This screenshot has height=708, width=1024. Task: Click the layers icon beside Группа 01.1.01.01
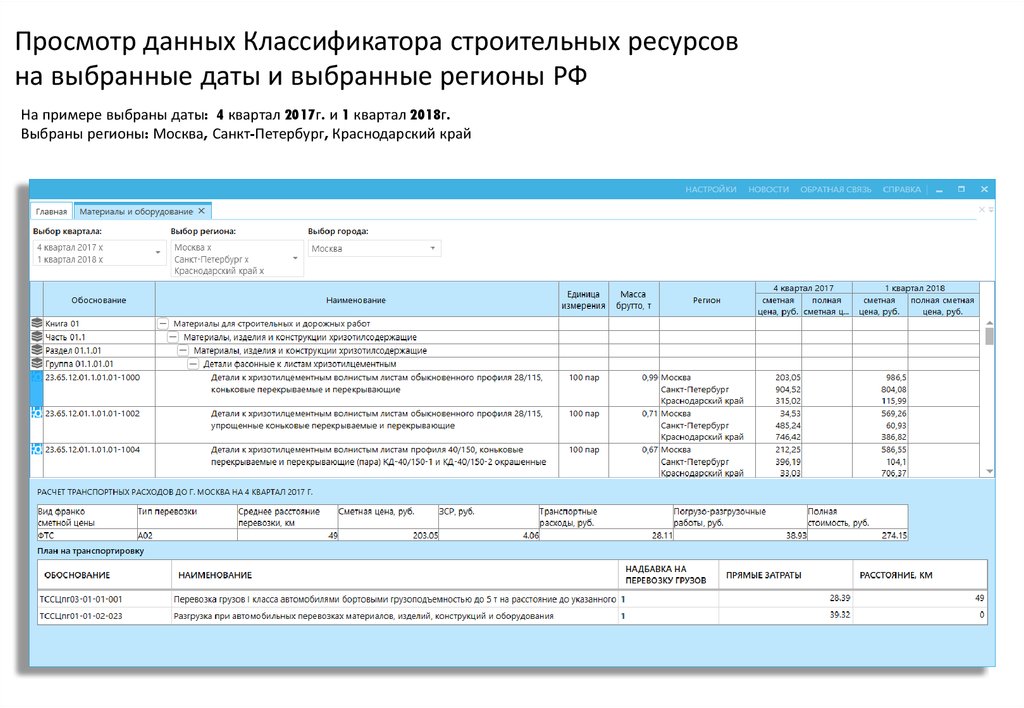pyautogui.click(x=37, y=364)
